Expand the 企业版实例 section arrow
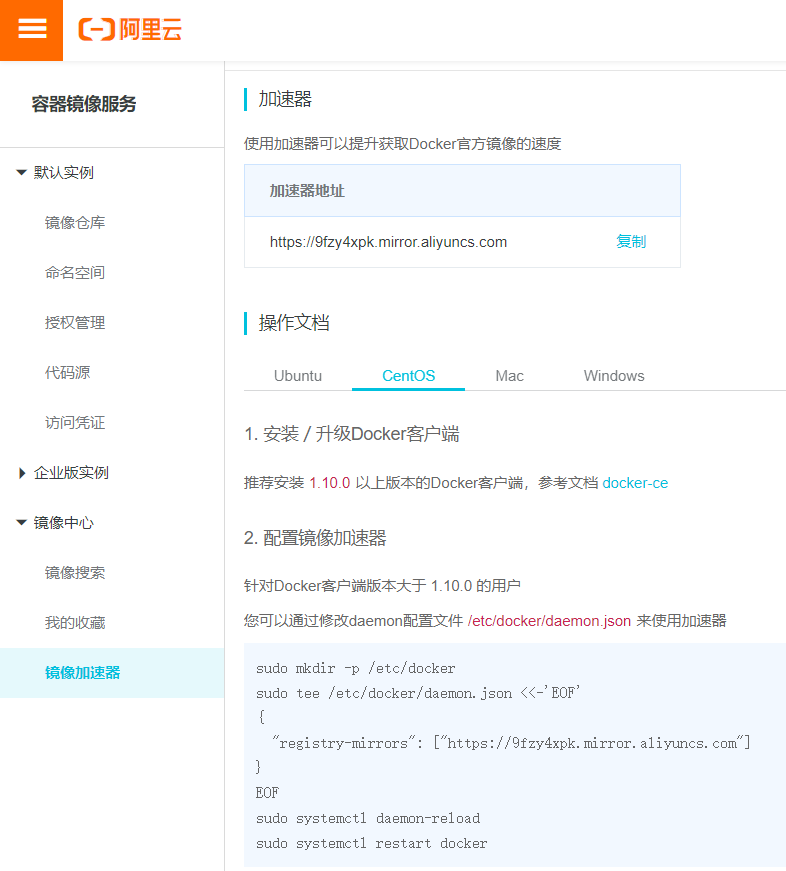 [x=22, y=473]
